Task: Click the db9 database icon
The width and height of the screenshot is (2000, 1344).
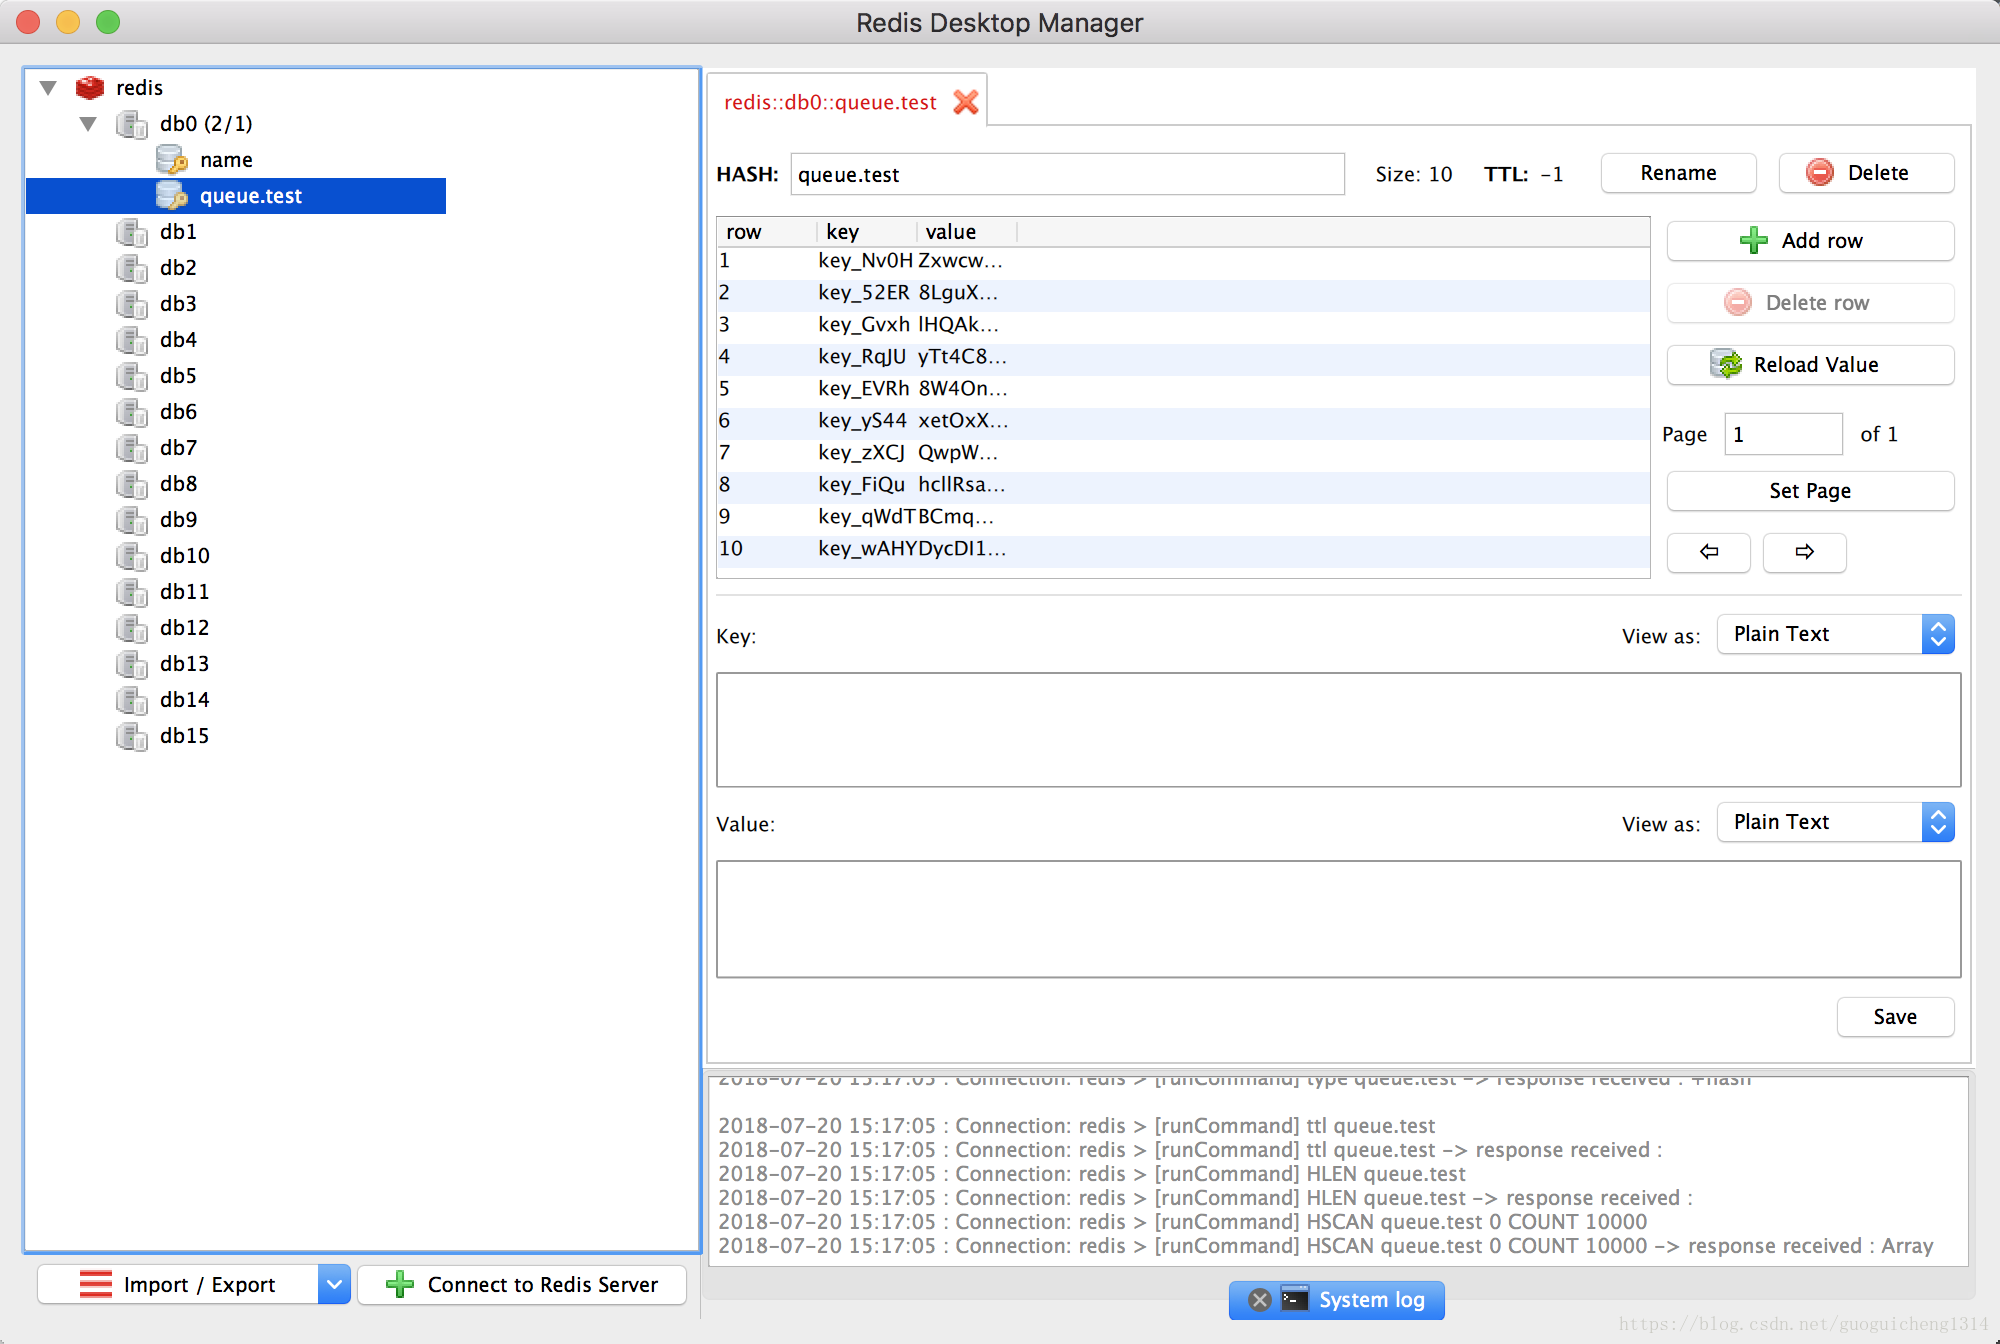Action: click(x=132, y=520)
